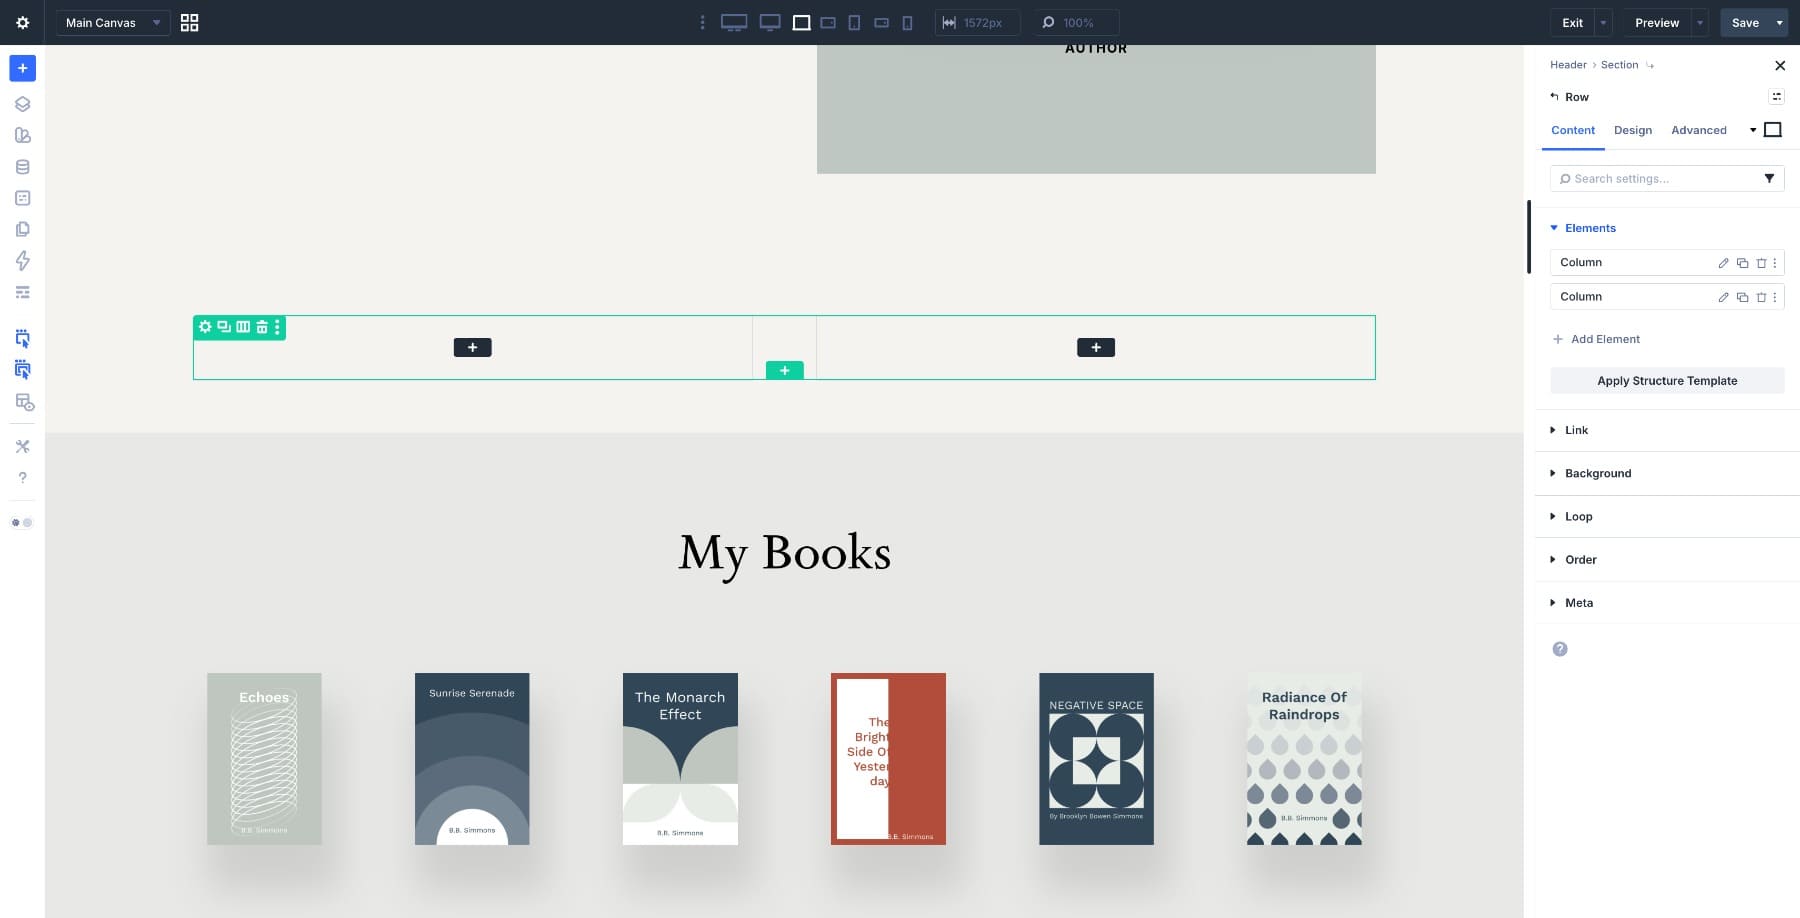Expand the Loop settings section
Image resolution: width=1800 pixels, height=918 pixels.
click(1578, 516)
